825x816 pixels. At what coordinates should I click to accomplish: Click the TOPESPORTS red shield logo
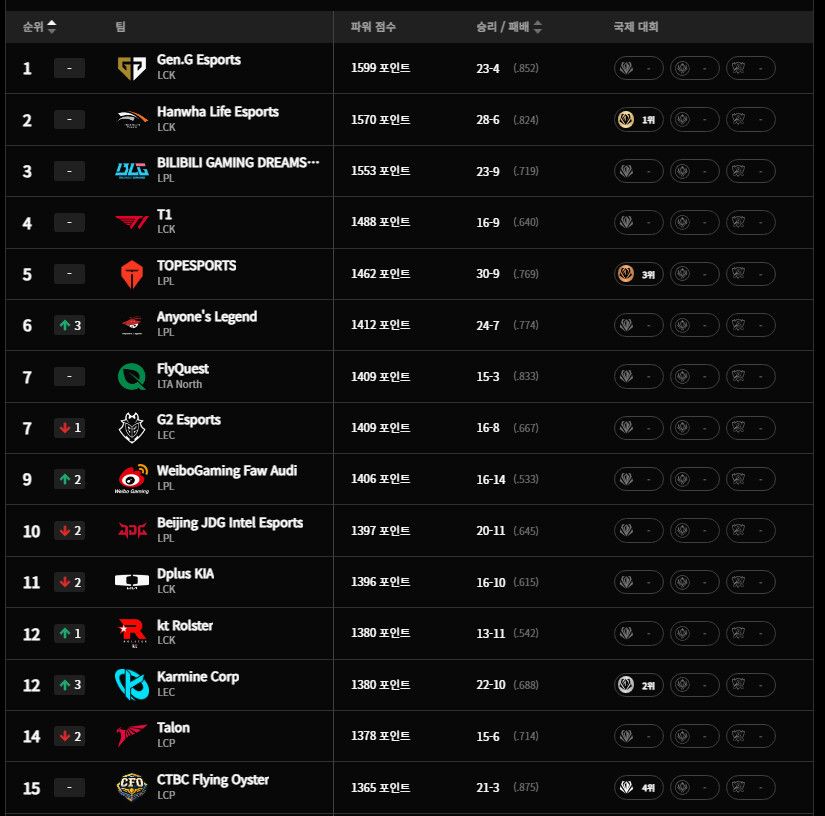[x=132, y=274]
